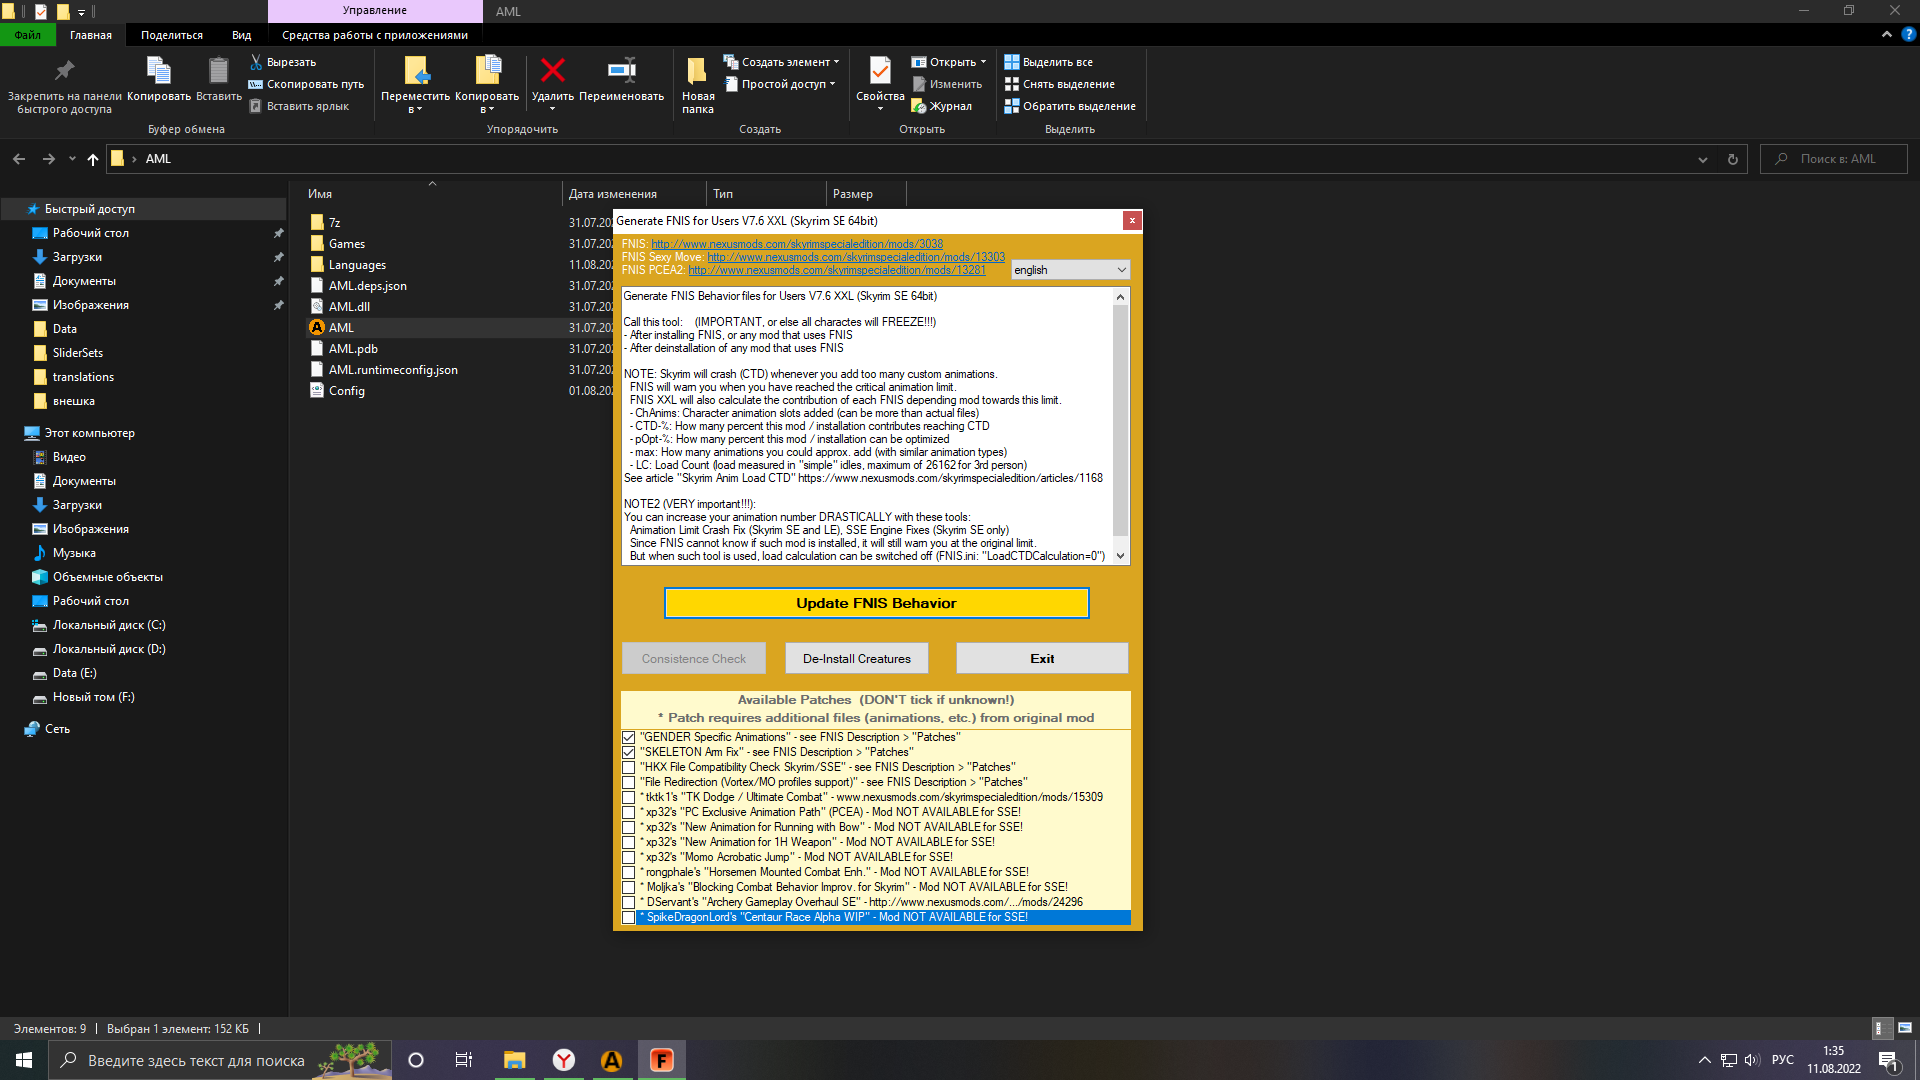
Task: Uncheck the GENDER Specific Animations patch
Action: click(629, 738)
